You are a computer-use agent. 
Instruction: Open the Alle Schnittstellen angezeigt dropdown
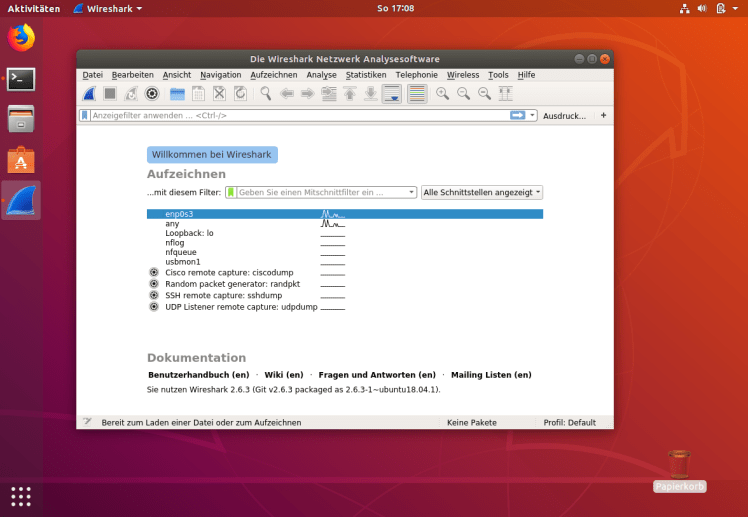pos(482,192)
